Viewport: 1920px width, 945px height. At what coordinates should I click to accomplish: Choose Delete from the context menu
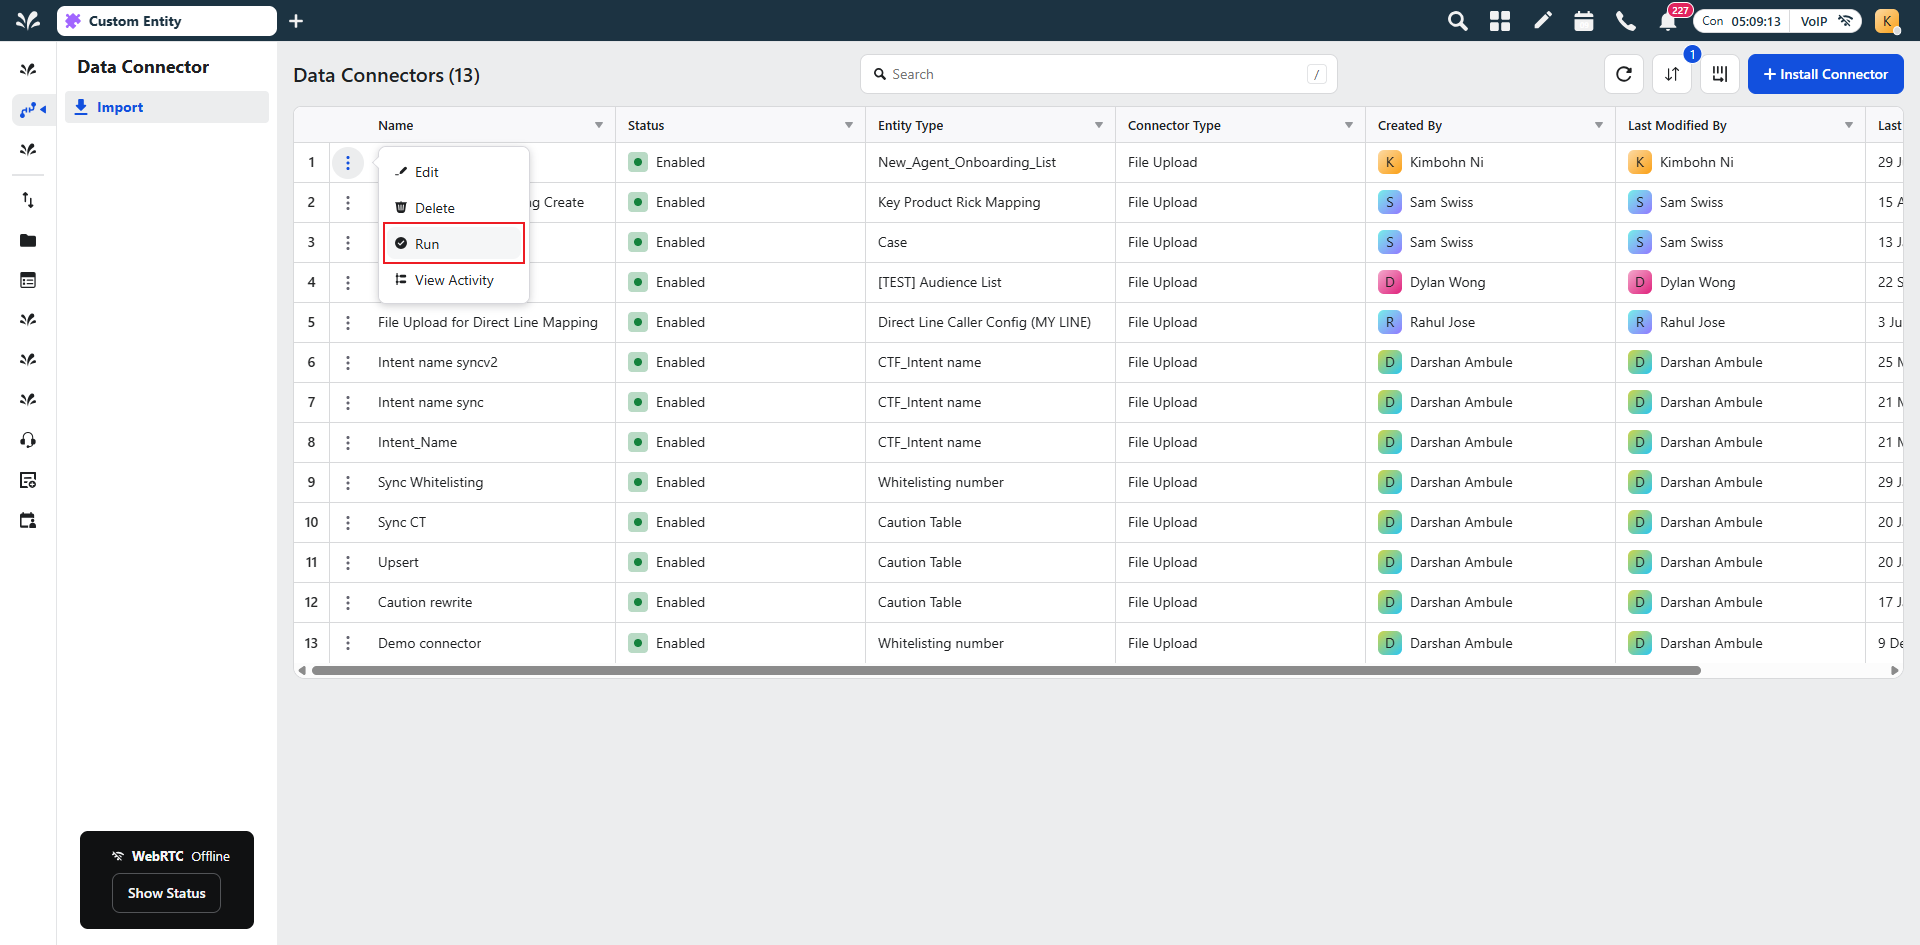pyautogui.click(x=454, y=208)
